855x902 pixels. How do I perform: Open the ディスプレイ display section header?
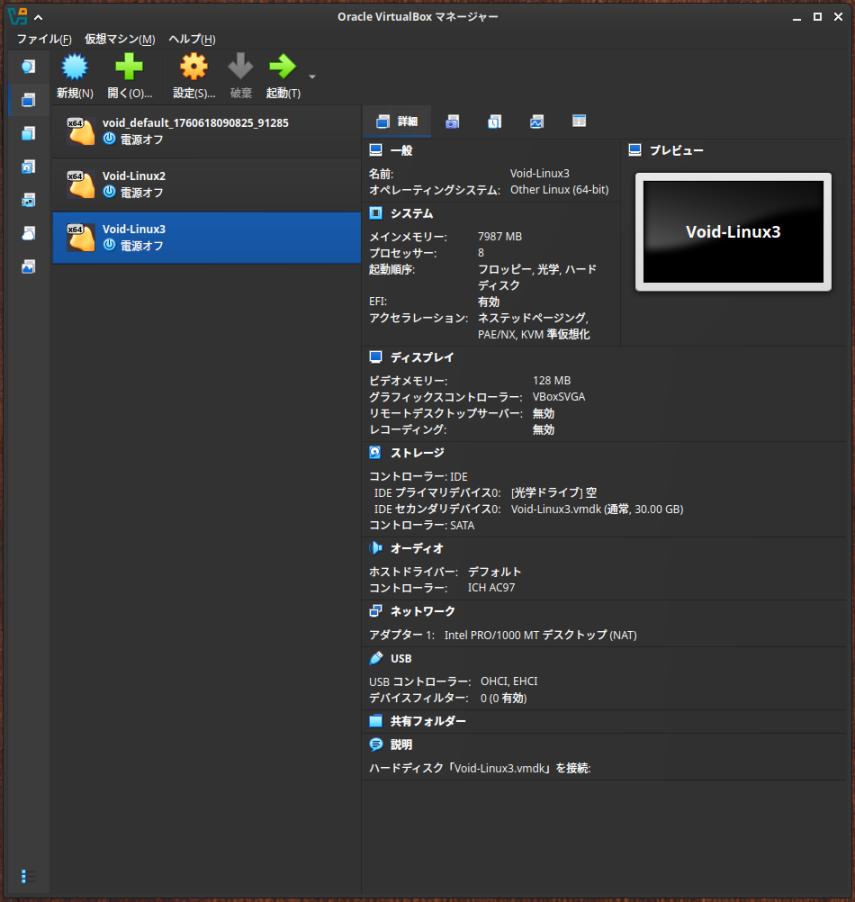(x=422, y=357)
